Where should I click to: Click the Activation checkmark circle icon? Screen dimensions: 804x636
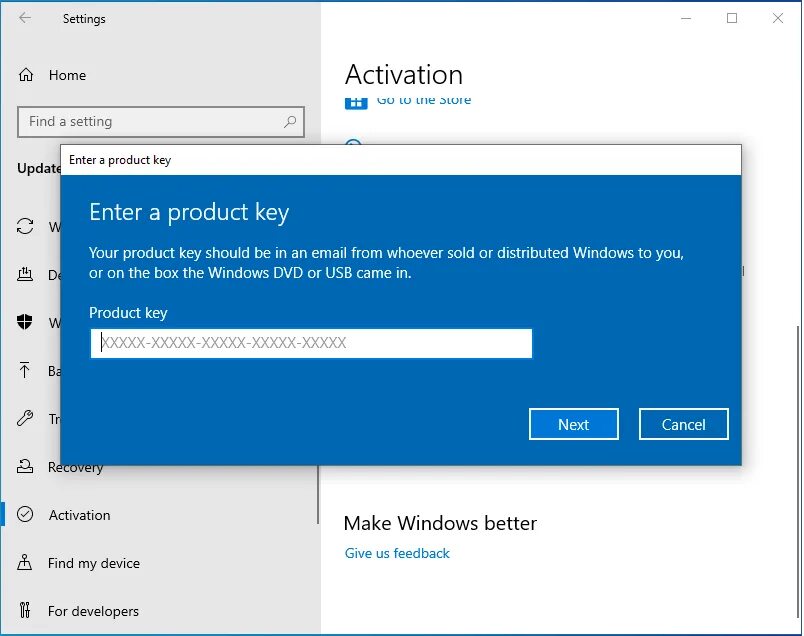click(25, 514)
